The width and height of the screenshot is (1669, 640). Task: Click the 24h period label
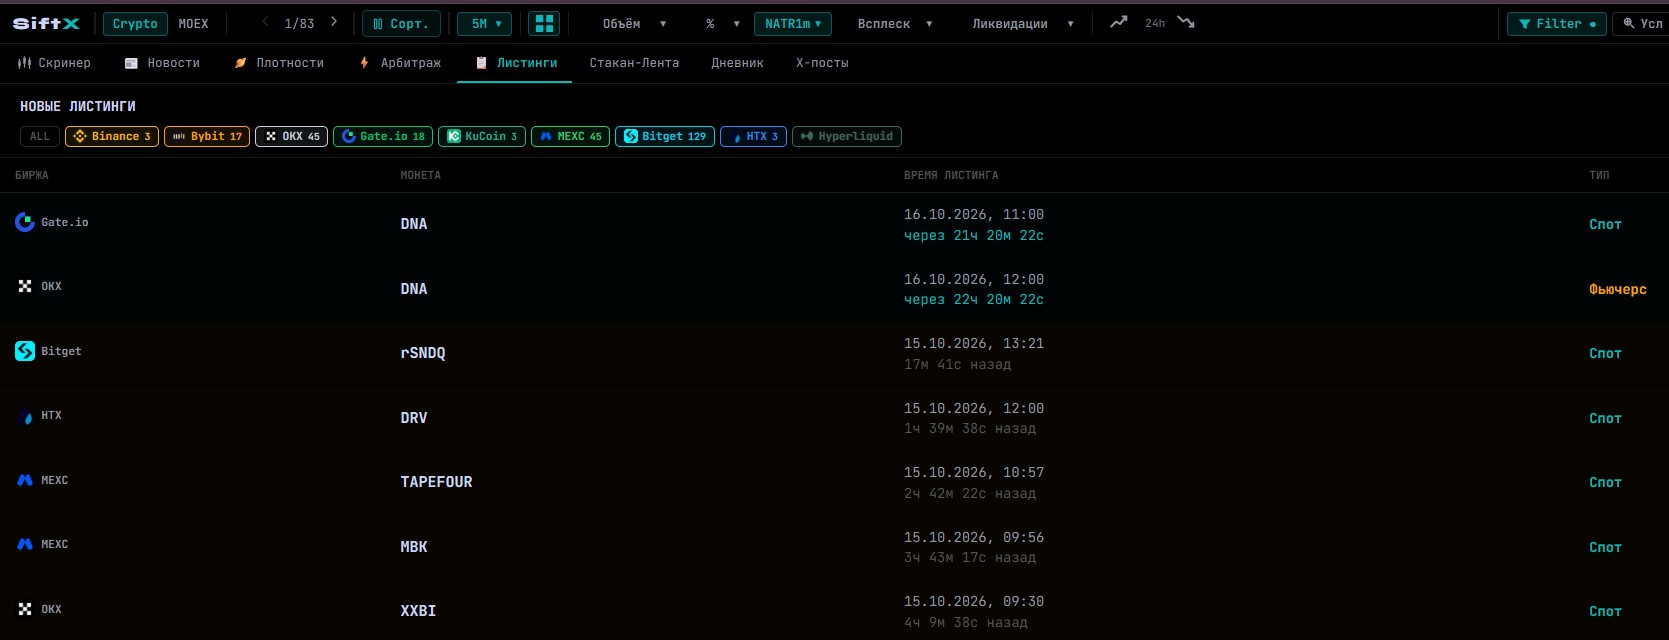(1155, 23)
